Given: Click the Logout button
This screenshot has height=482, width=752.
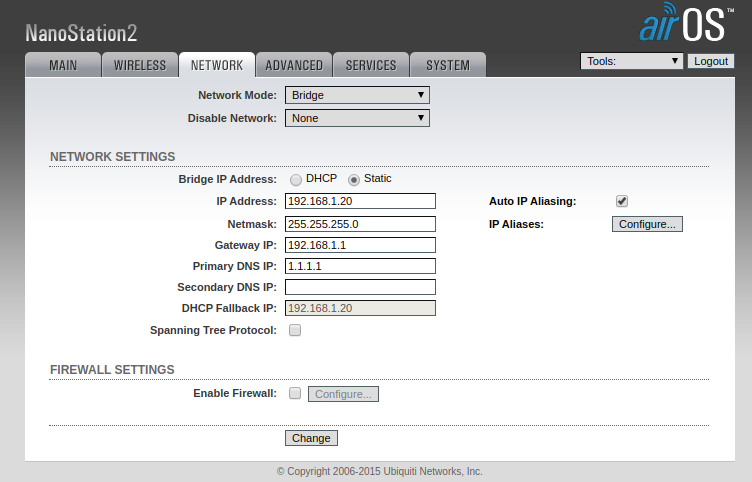Looking at the screenshot, I should pyautogui.click(x=711, y=61).
